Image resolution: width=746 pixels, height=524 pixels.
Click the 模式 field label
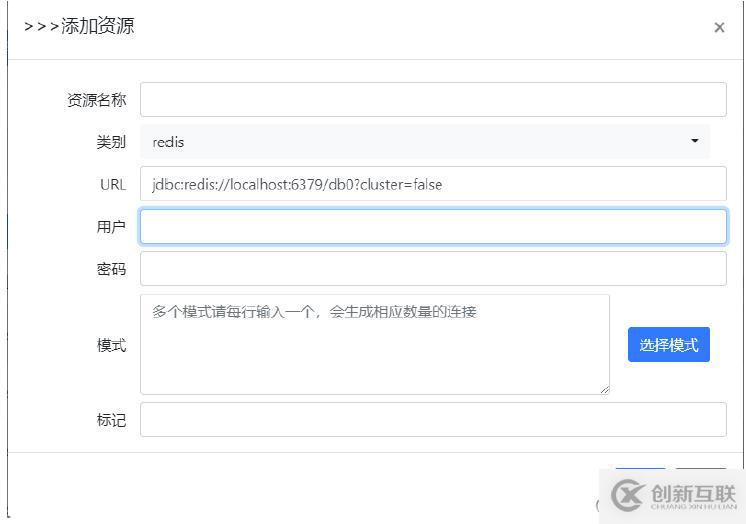coord(111,345)
